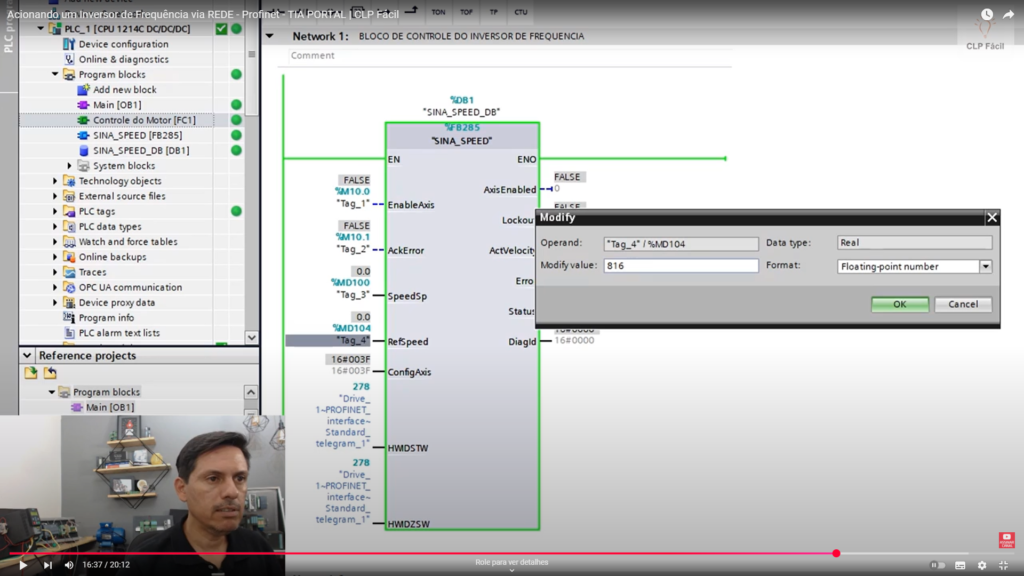Collapse Network 1 with its triangle
Viewport: 1024px width, 576px height.
pyautogui.click(x=270, y=37)
